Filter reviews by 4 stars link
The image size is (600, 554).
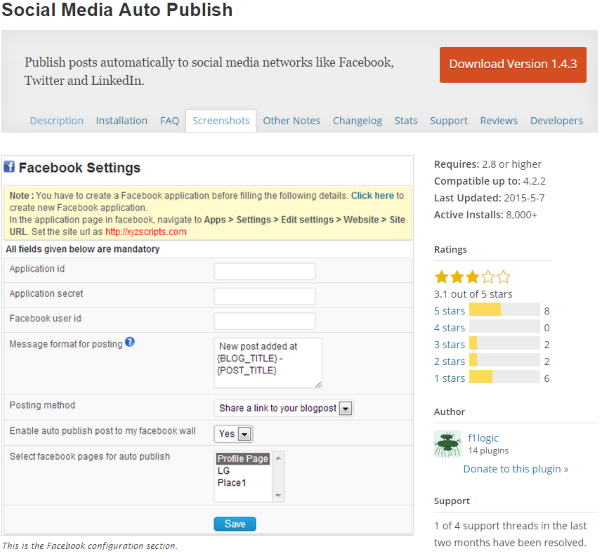449,328
